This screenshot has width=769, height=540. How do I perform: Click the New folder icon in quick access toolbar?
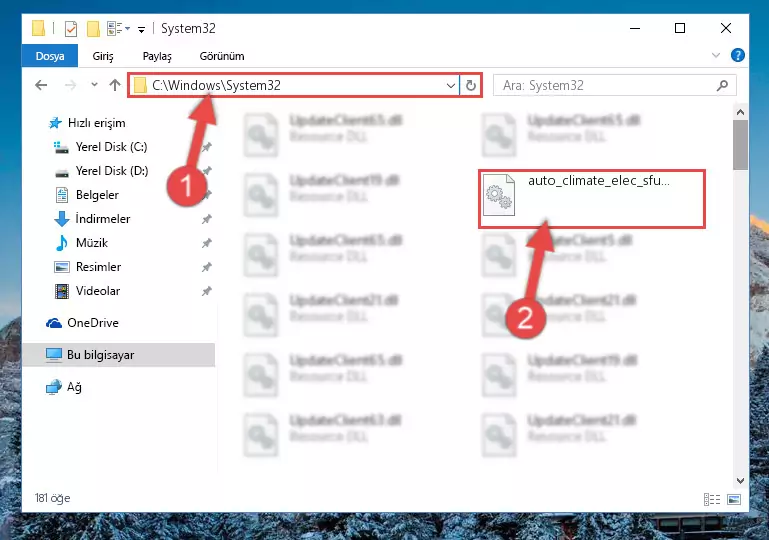(93, 29)
